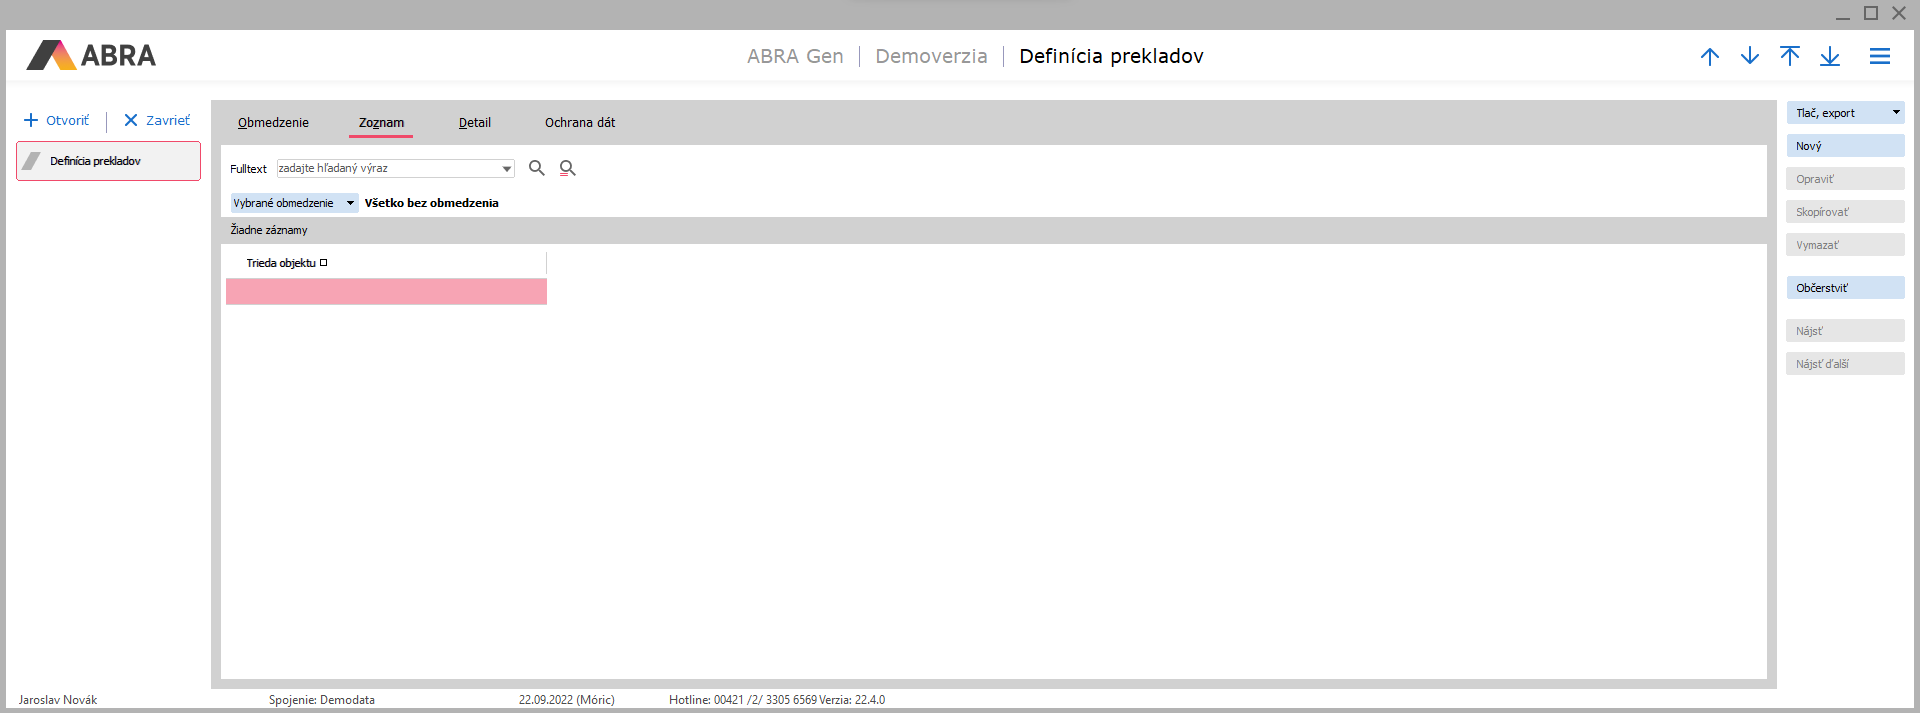
Task: Select the highlighted pink empty row
Action: (x=386, y=291)
